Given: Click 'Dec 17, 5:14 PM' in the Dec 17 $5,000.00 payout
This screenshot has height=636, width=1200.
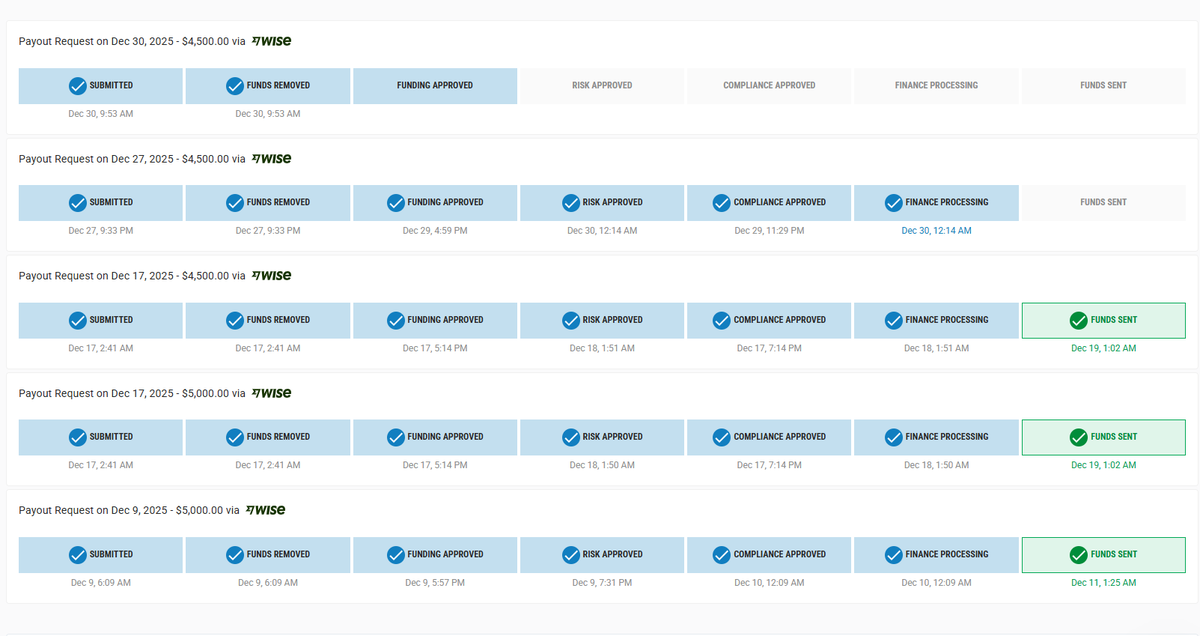Looking at the screenshot, I should pyautogui.click(x=435, y=466).
